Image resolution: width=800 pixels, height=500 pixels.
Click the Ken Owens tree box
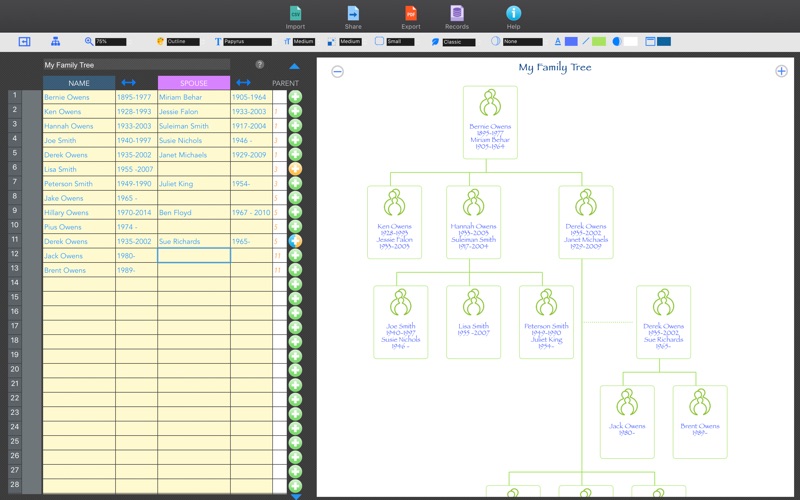click(394, 222)
